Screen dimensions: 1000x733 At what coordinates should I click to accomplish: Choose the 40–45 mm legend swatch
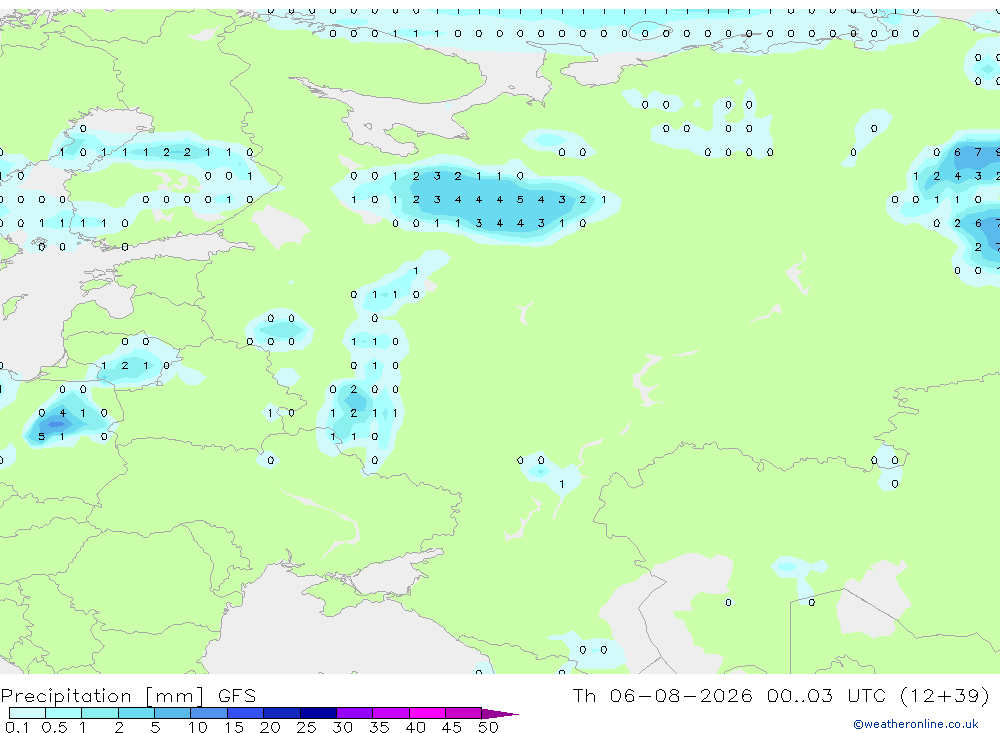coord(427,713)
